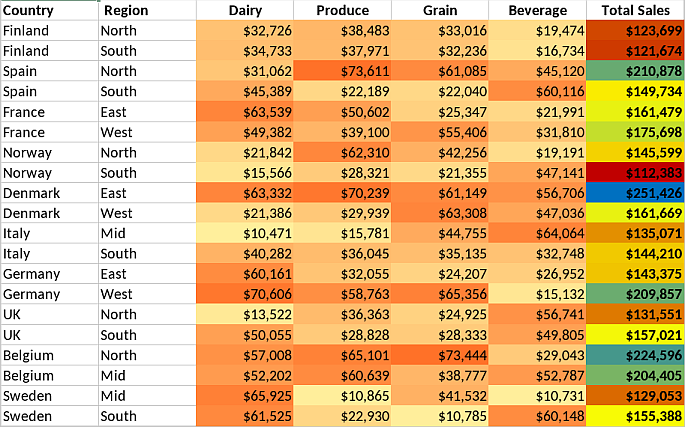Select the Country column header cell
The image size is (685, 427).
49,10
